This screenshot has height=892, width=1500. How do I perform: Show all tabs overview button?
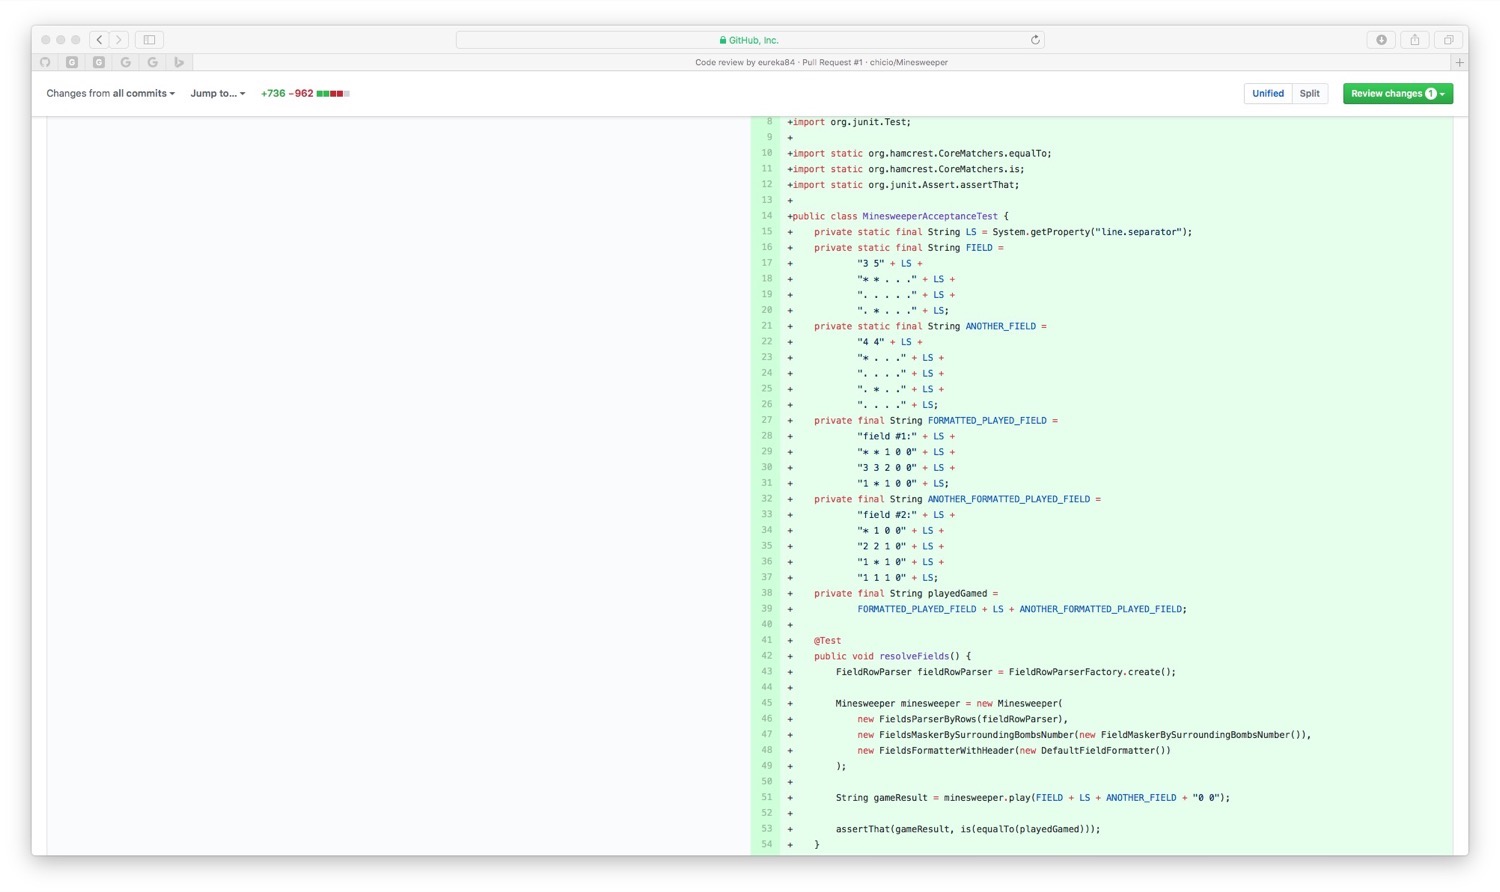pyautogui.click(x=1448, y=40)
